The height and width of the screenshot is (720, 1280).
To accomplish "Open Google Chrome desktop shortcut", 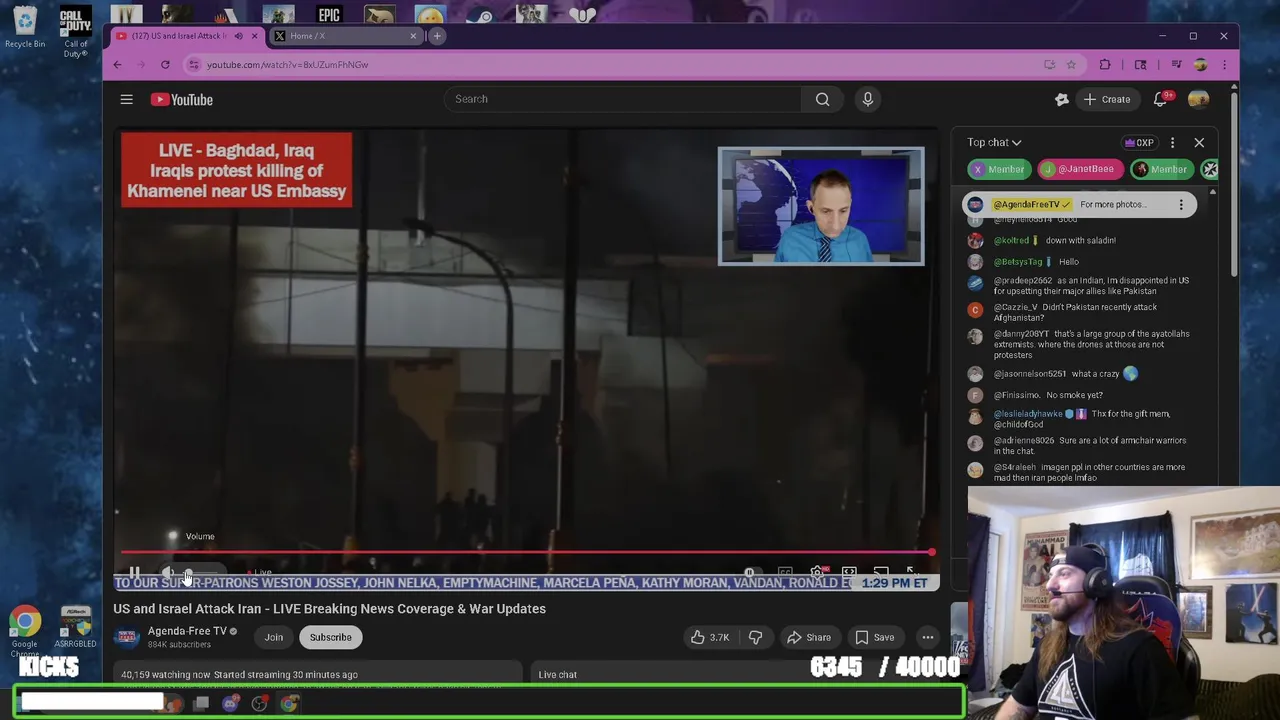I will (25, 630).
